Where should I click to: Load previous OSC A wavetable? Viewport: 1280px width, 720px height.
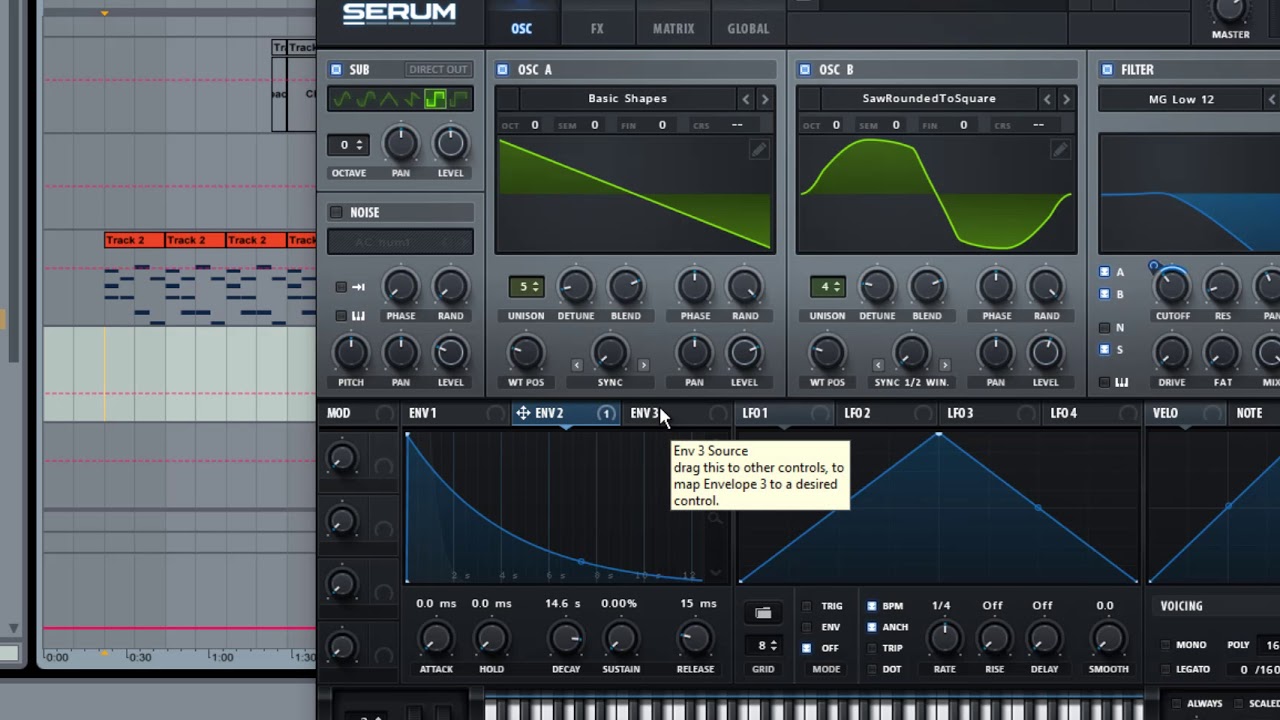pyautogui.click(x=745, y=99)
